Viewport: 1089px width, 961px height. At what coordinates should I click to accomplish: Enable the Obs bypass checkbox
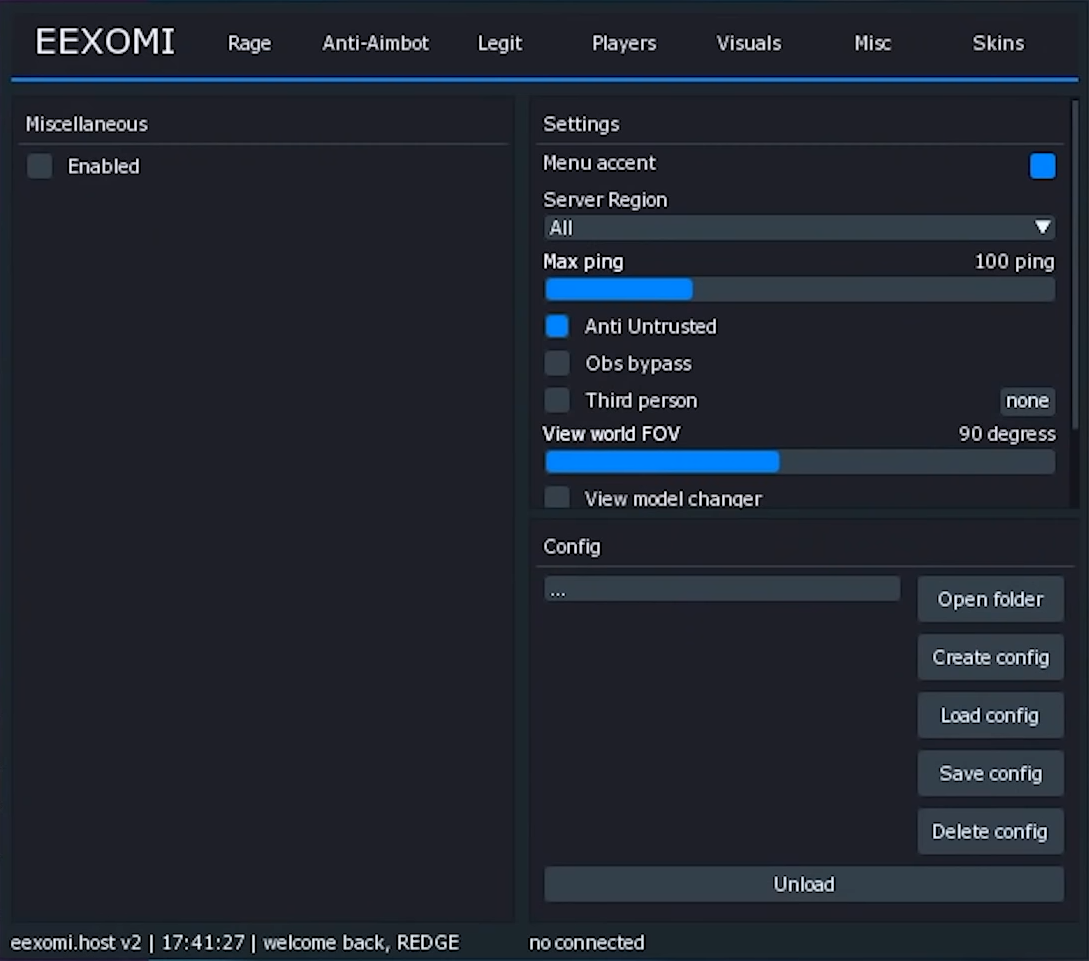(557, 363)
